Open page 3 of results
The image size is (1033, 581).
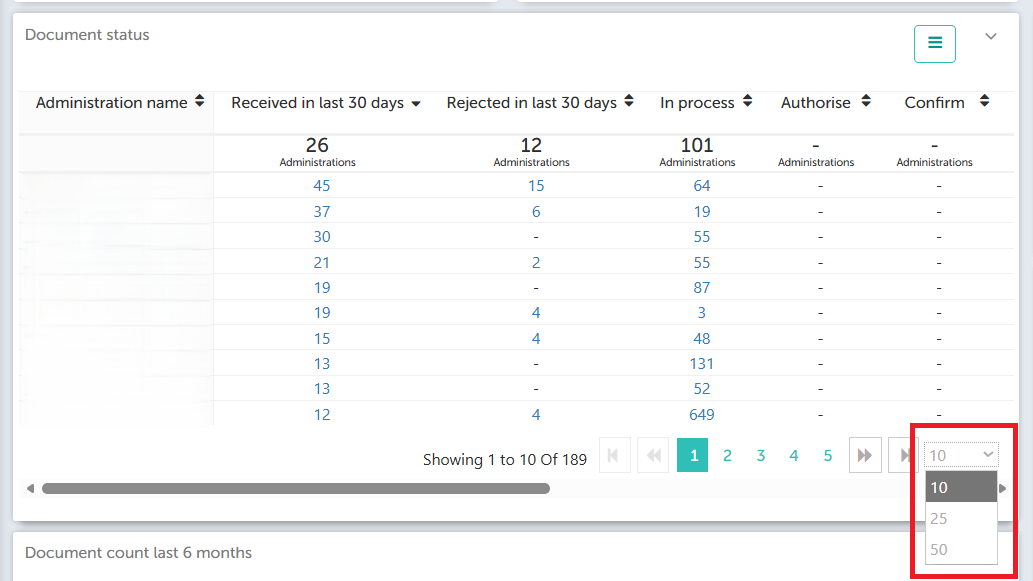760,456
